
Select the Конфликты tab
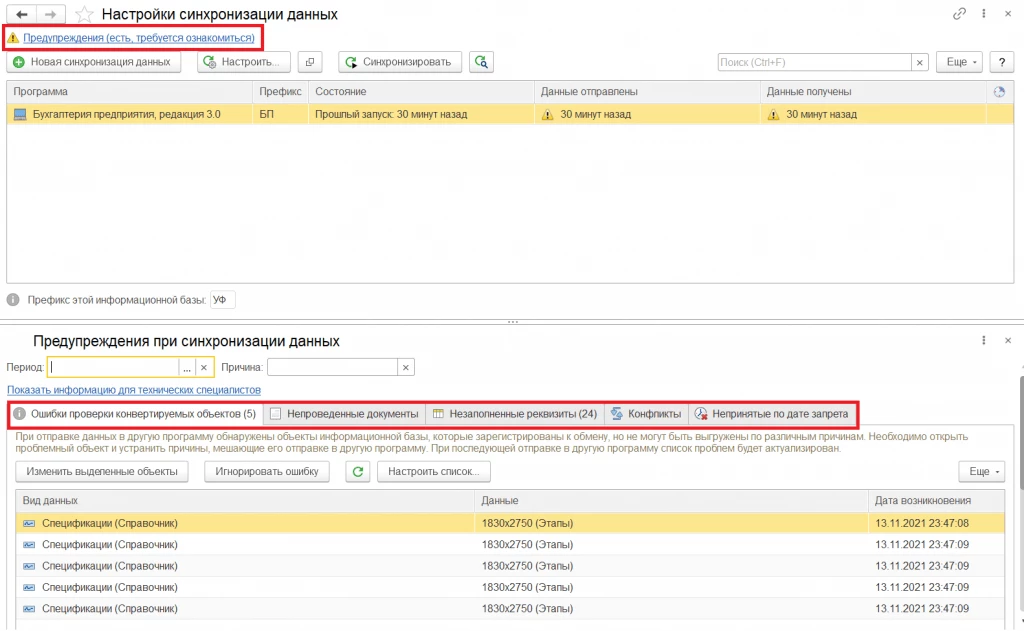pos(647,414)
